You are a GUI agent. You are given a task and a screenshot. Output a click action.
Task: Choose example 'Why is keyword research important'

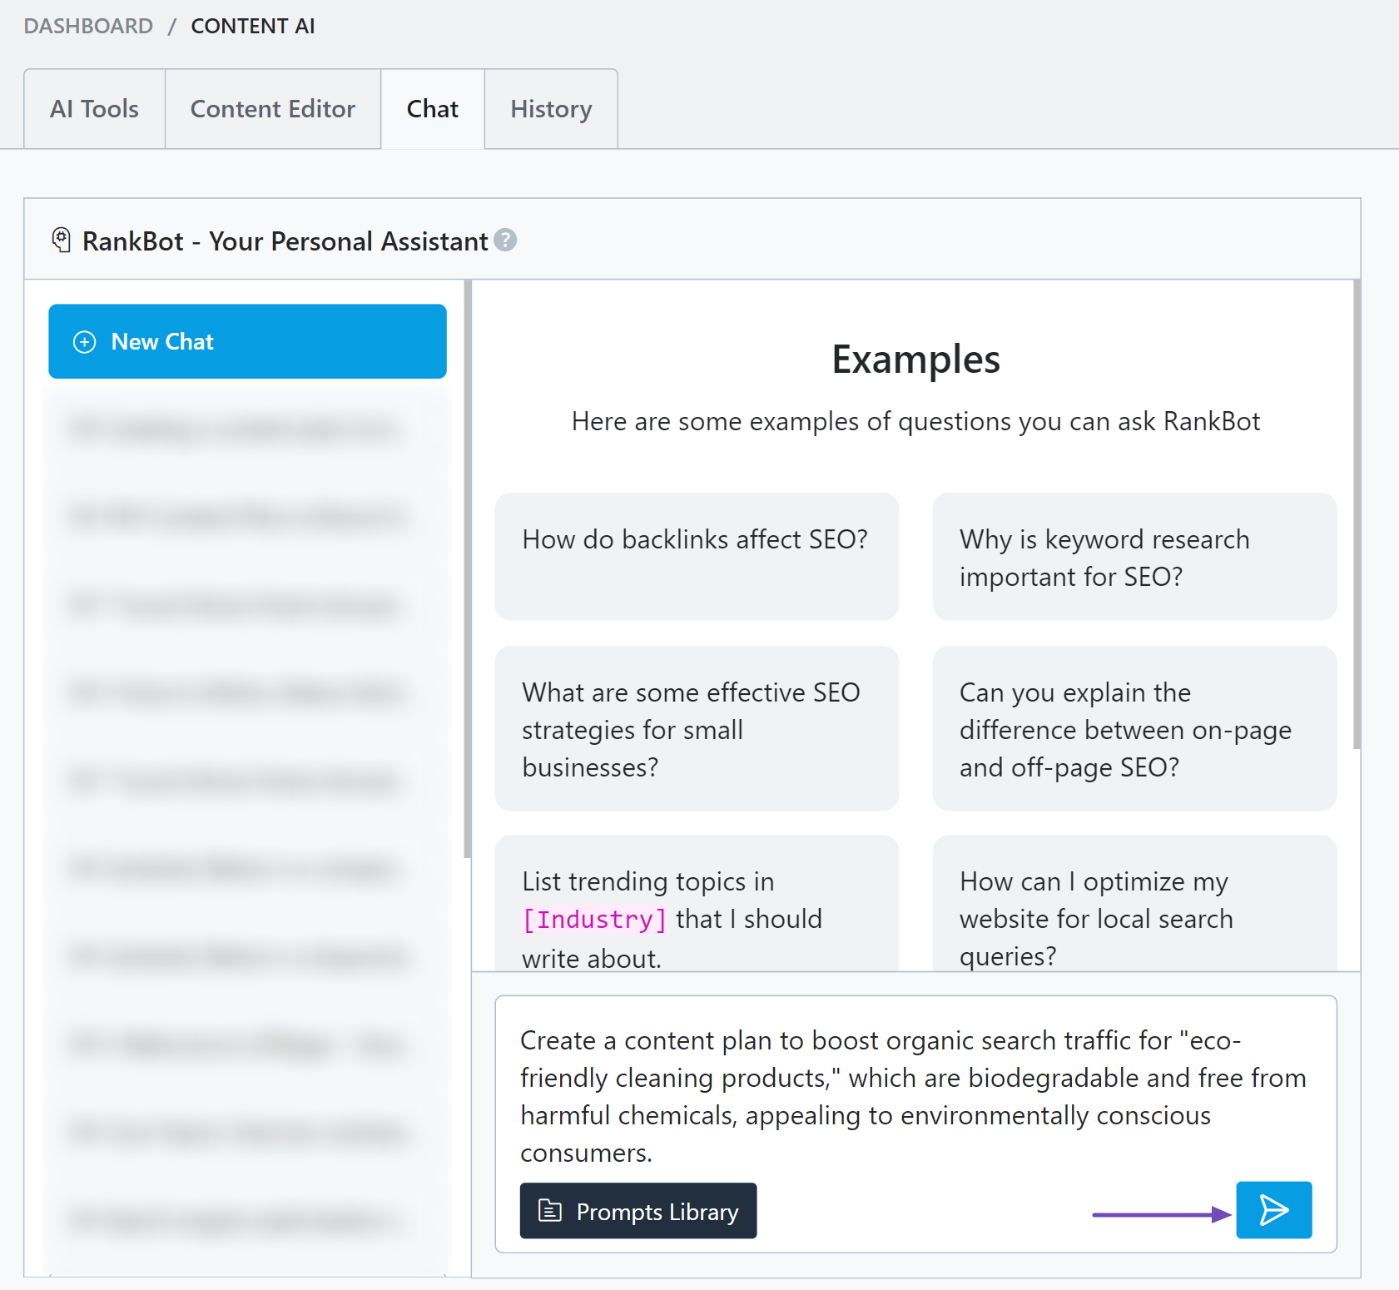point(1134,556)
